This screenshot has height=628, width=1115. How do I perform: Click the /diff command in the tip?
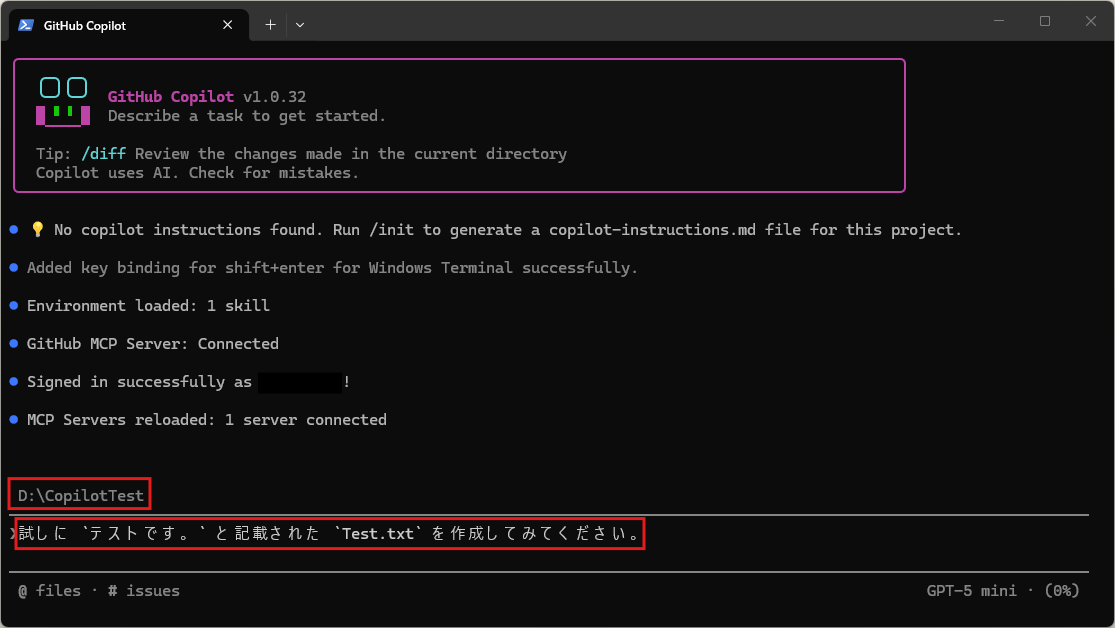(105, 154)
